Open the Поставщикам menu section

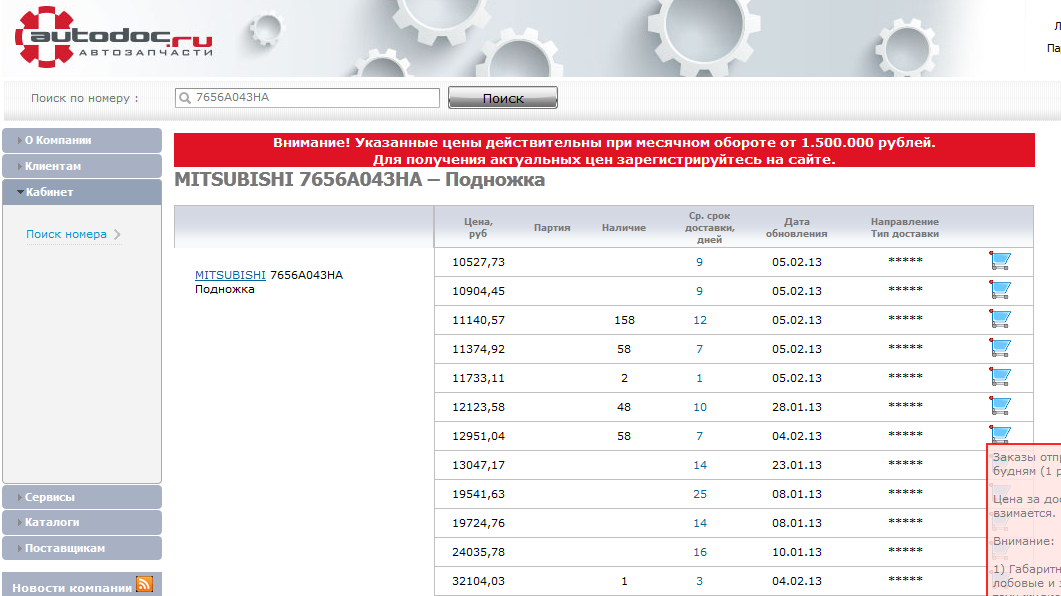coord(82,548)
